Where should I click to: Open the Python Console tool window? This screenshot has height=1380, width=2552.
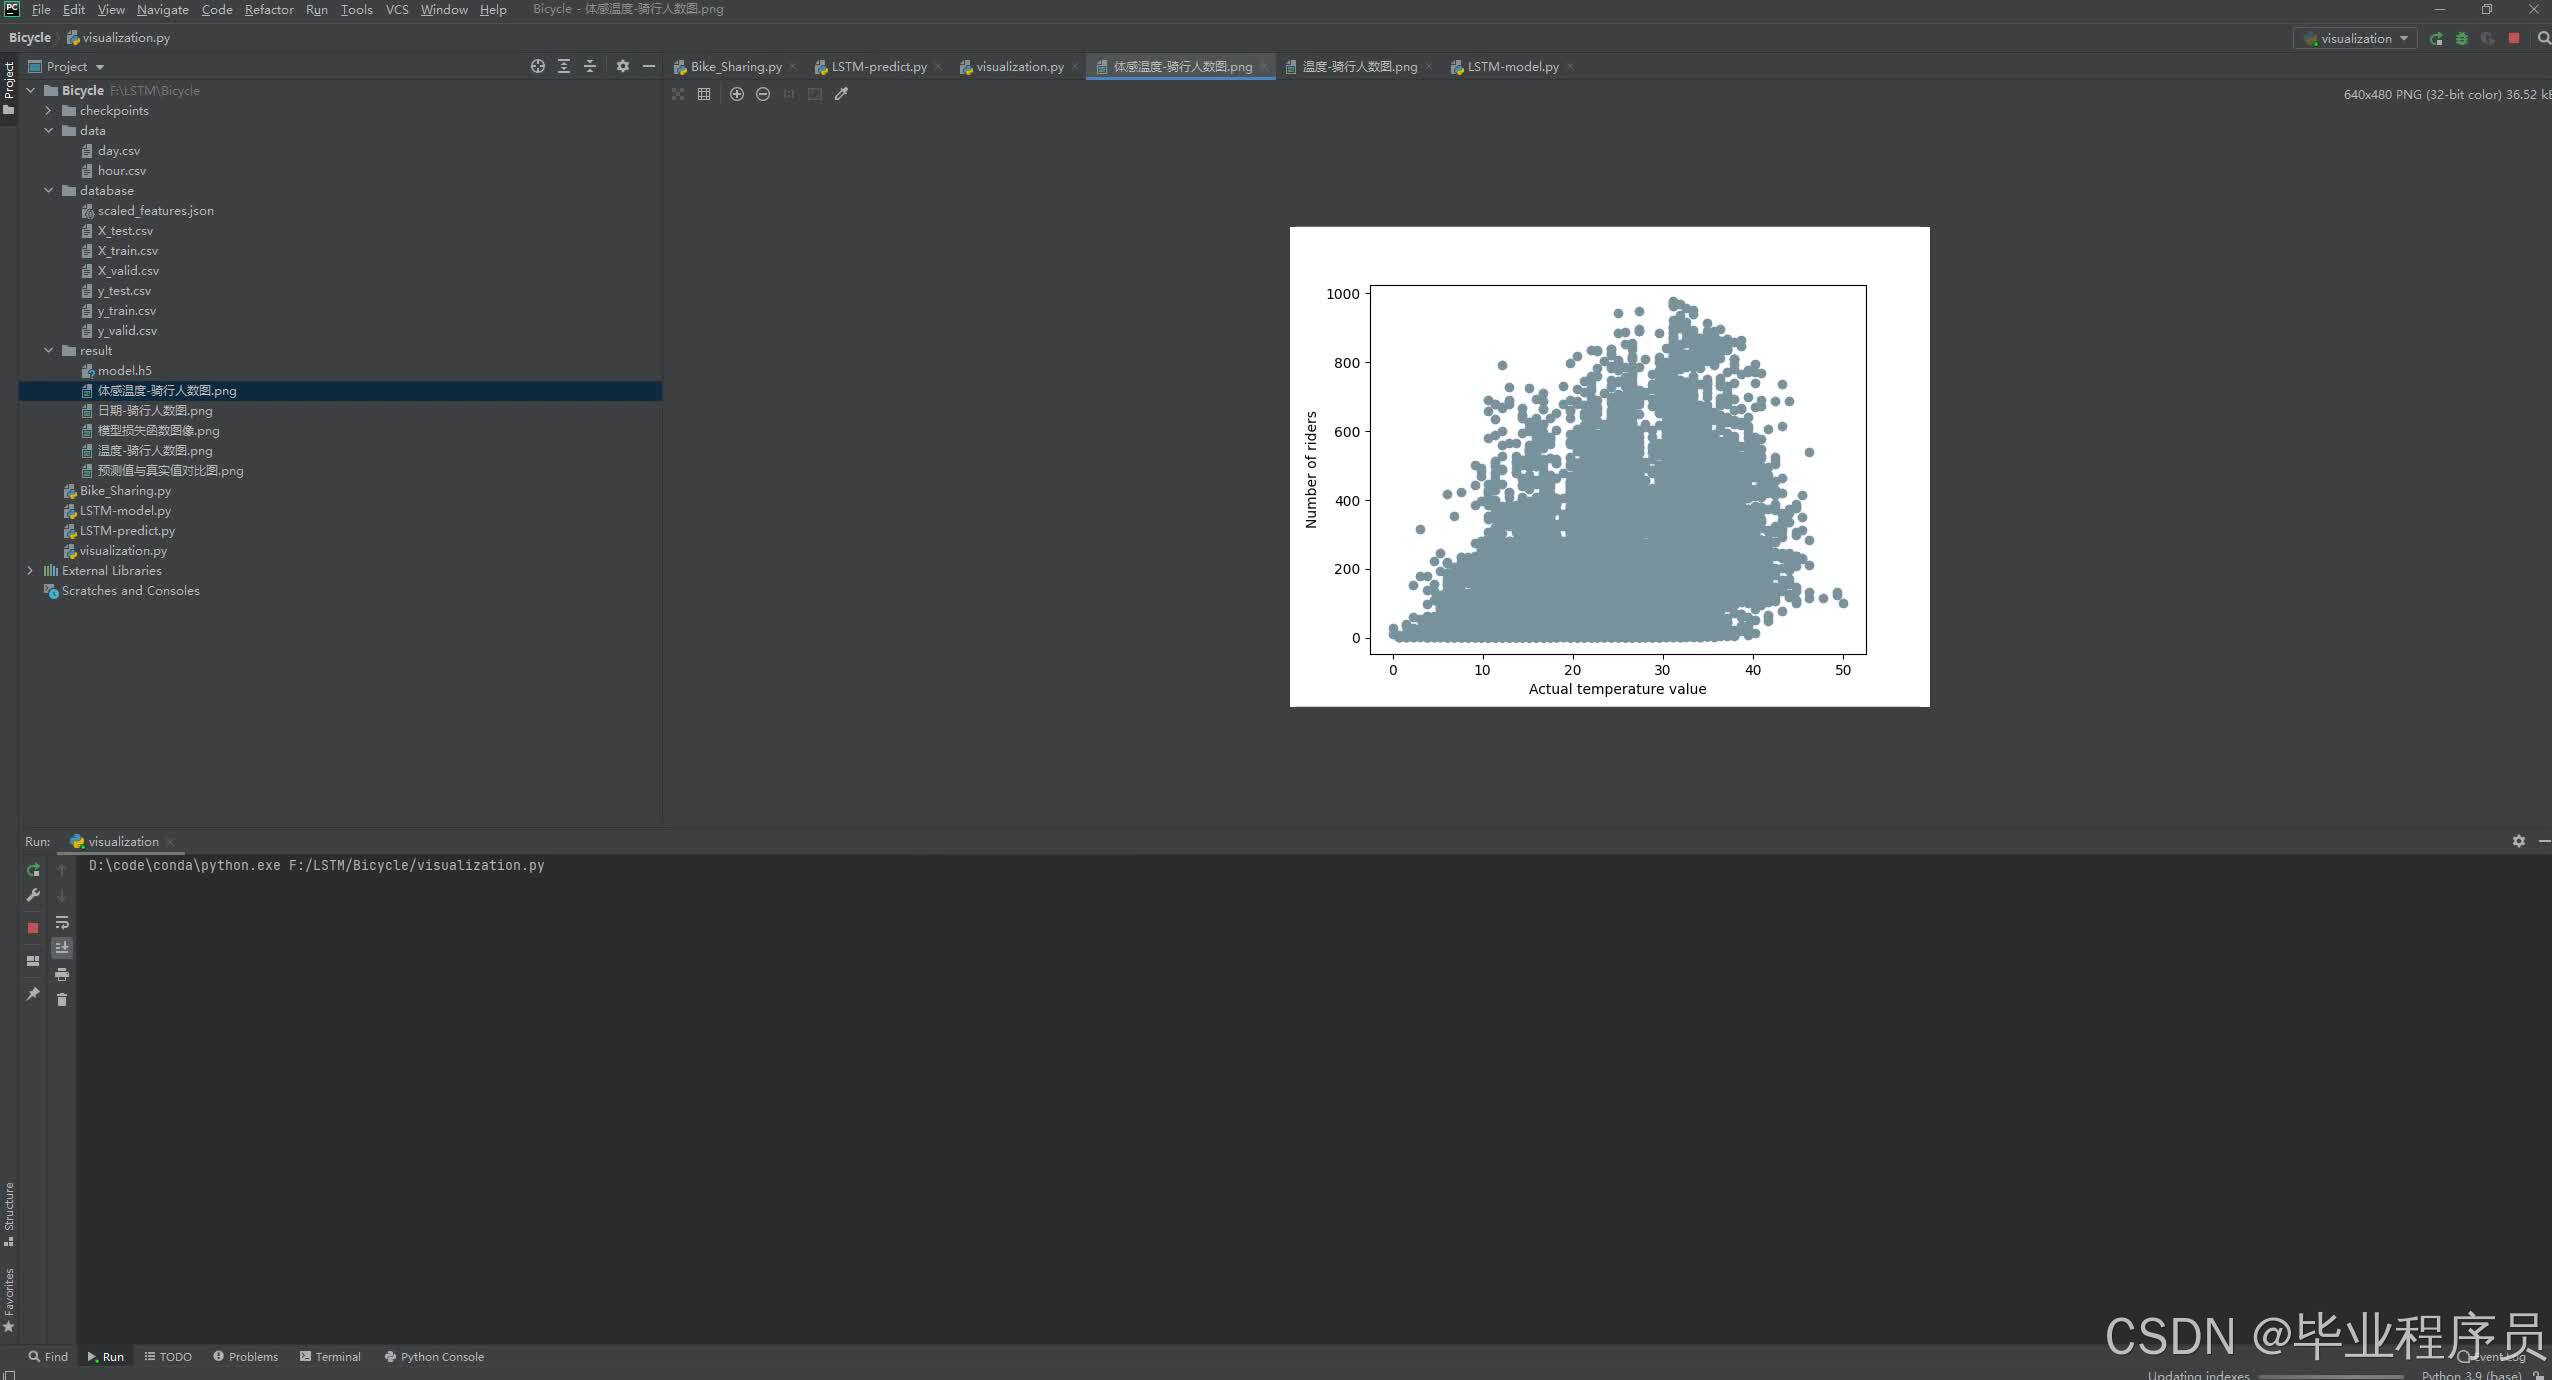[x=434, y=1357]
